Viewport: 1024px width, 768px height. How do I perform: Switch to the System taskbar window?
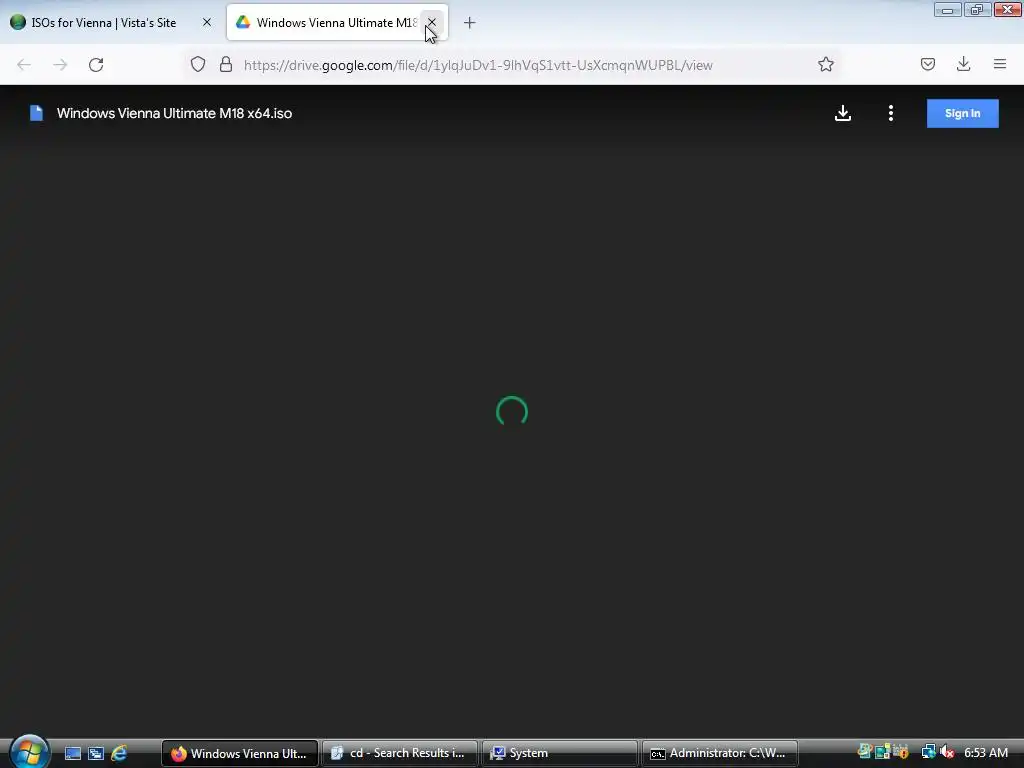560,753
